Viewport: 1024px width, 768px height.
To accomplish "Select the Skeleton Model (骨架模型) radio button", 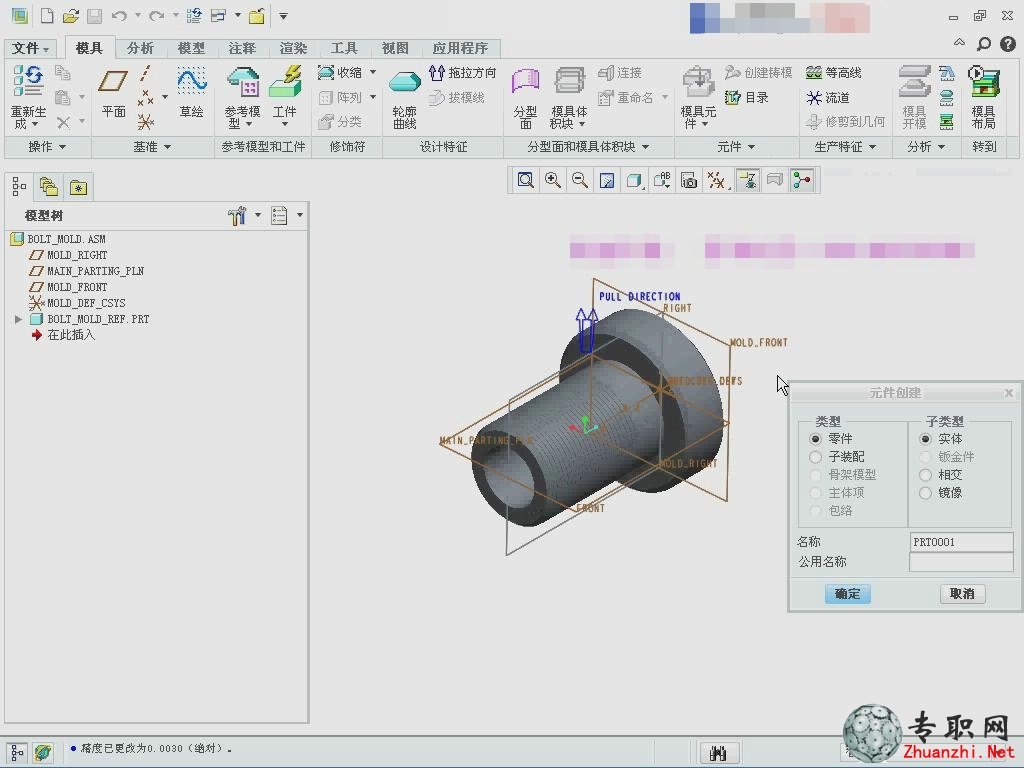I will coord(815,475).
